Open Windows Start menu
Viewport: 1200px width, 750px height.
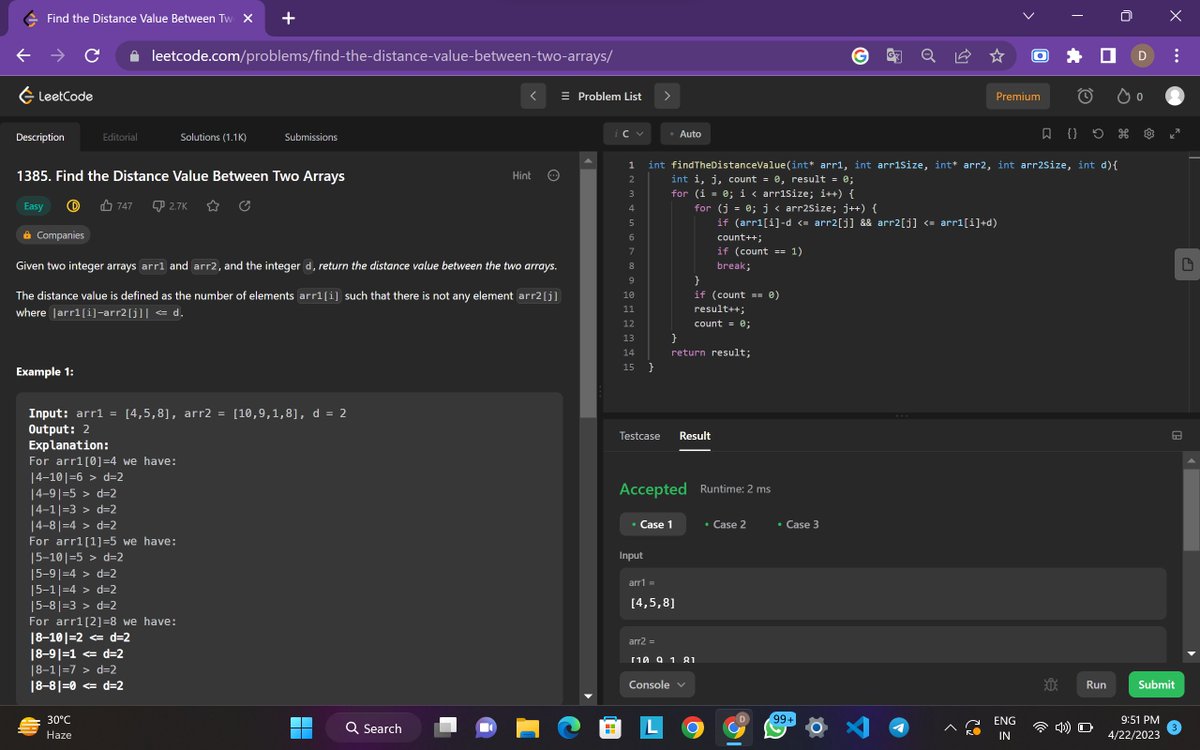click(302, 728)
